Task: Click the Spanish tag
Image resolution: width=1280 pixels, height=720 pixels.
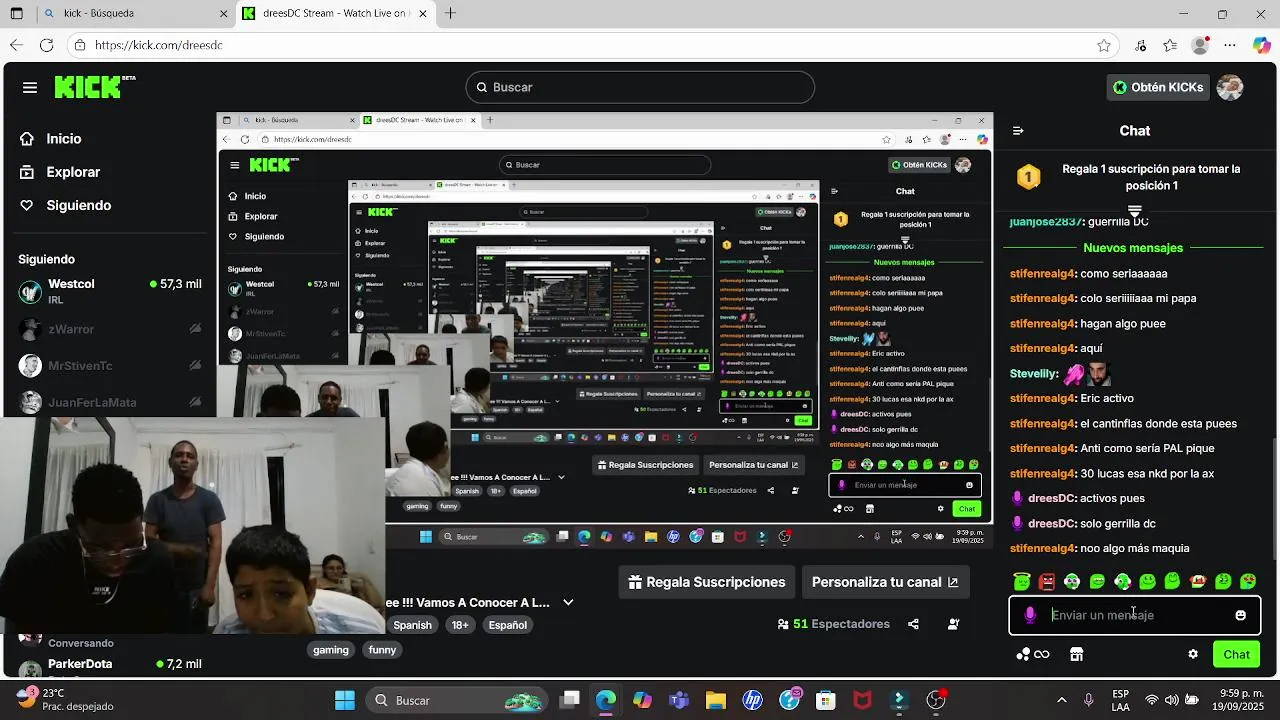Action: coord(412,625)
